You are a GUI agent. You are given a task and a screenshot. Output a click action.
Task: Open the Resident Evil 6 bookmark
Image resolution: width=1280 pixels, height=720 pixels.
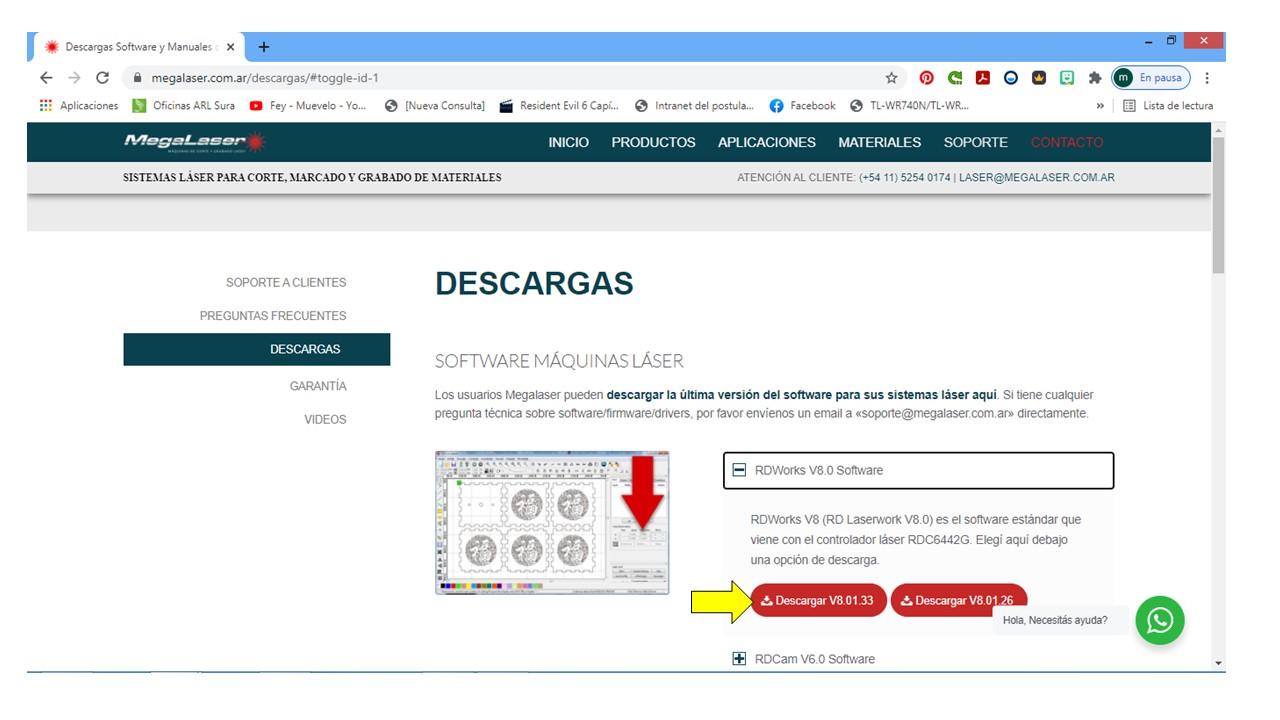coord(559,106)
